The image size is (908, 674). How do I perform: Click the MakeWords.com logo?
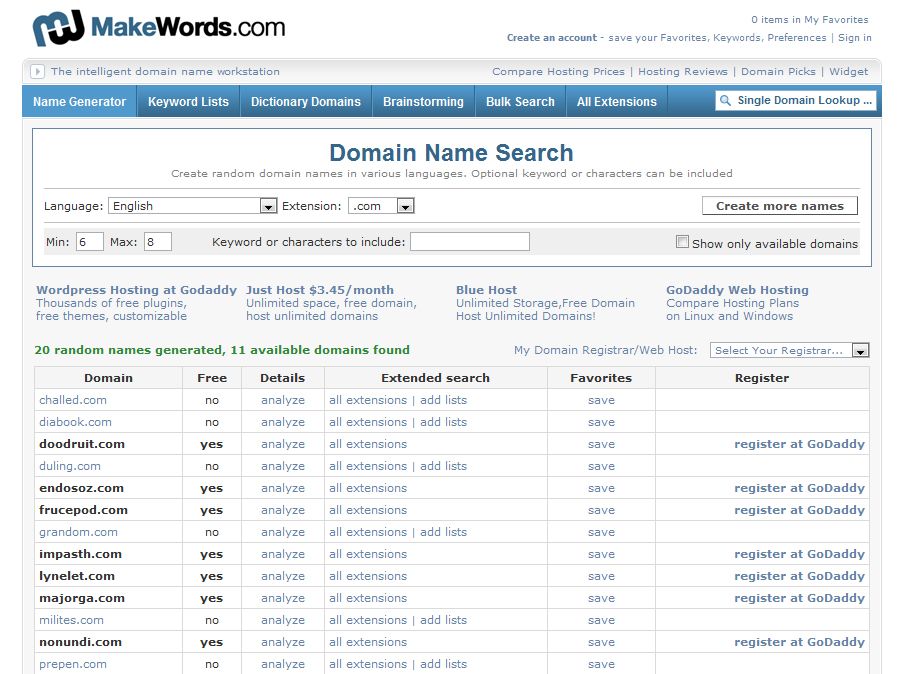click(158, 28)
